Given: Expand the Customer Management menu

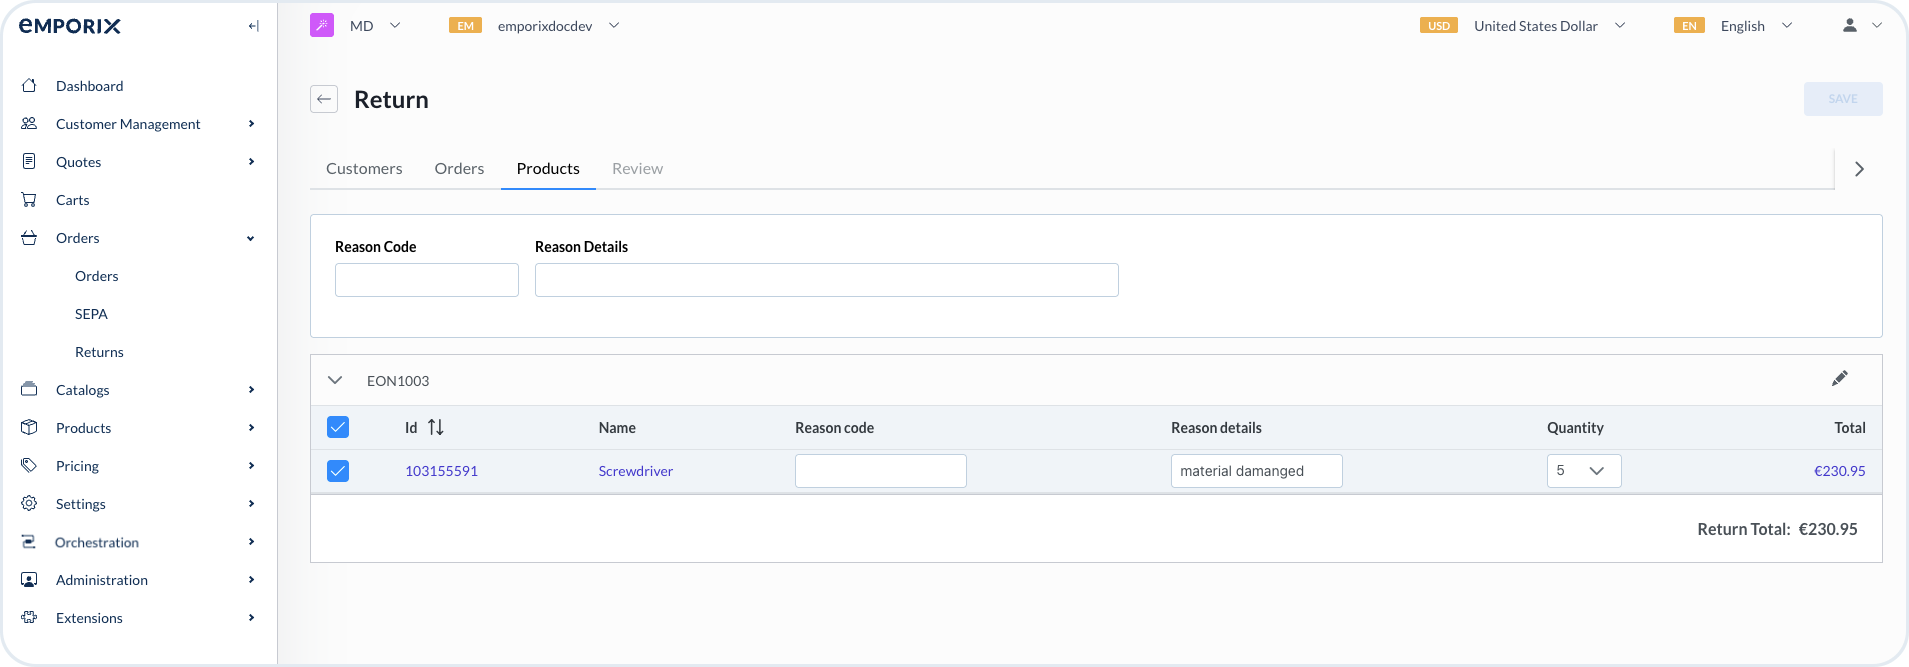Looking at the screenshot, I should (128, 124).
